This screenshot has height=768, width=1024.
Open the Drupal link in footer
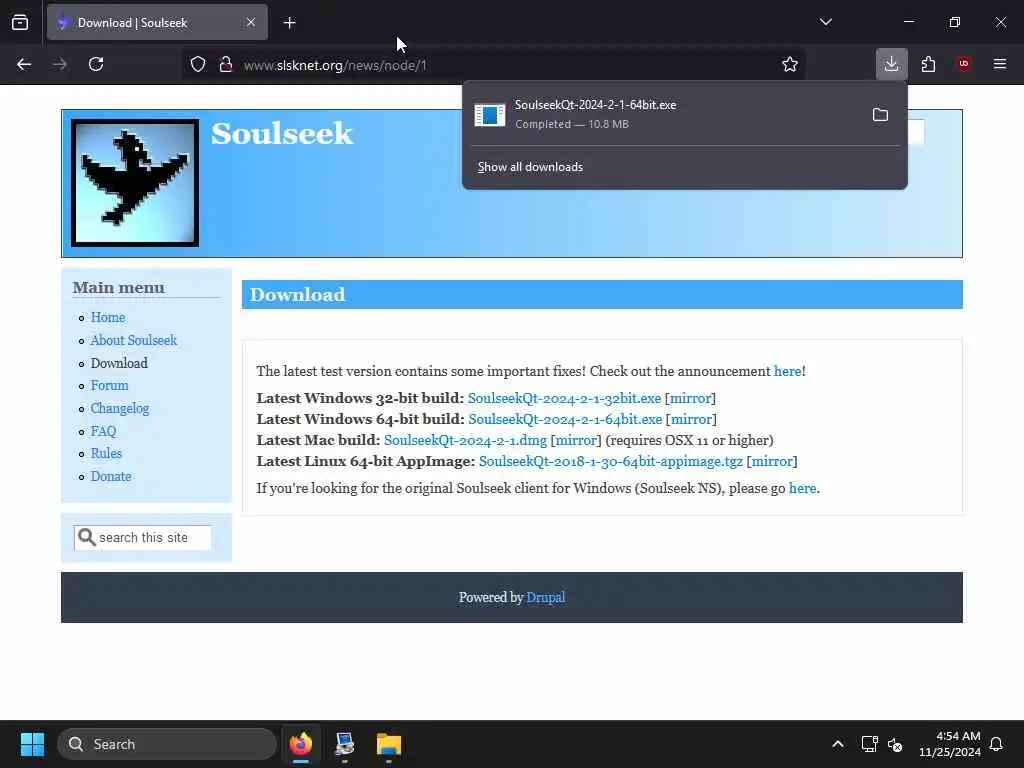click(x=545, y=598)
